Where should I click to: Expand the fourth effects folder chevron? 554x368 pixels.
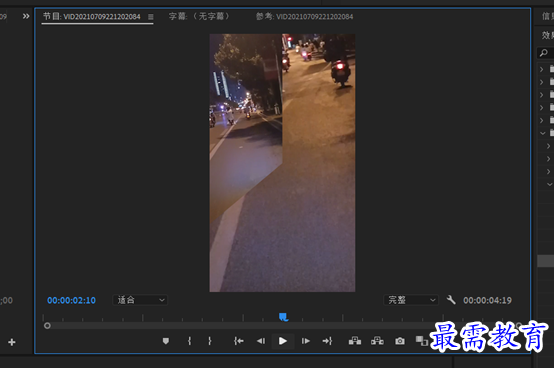(542, 107)
